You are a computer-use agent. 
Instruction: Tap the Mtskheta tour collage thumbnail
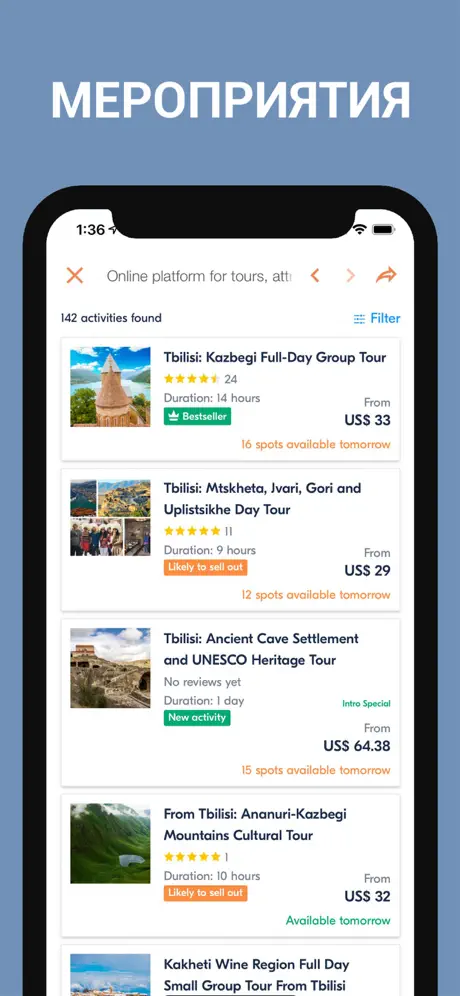point(110,518)
